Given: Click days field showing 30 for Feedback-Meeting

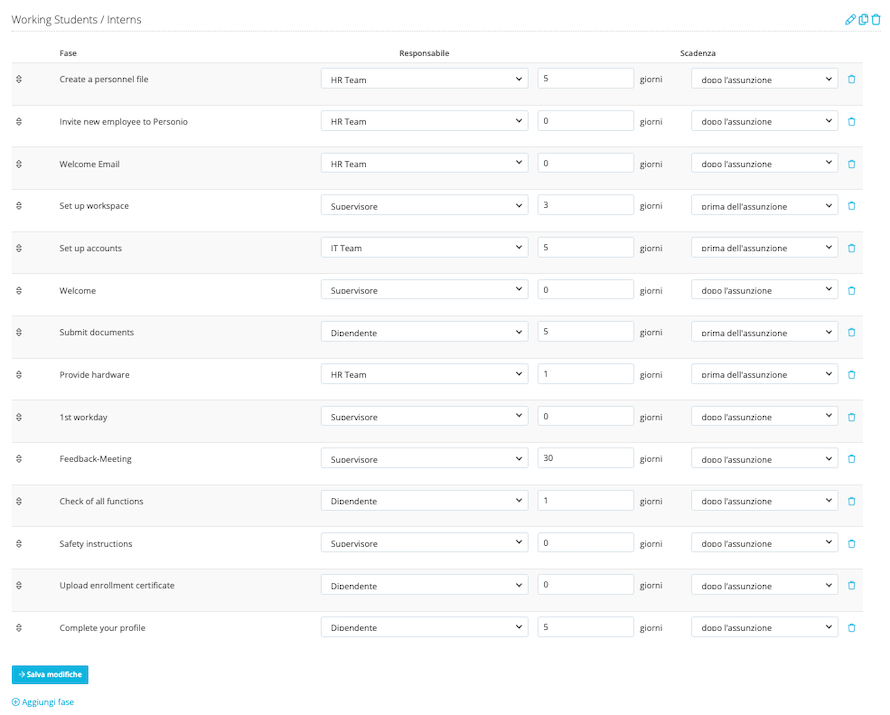Looking at the screenshot, I should tap(585, 459).
